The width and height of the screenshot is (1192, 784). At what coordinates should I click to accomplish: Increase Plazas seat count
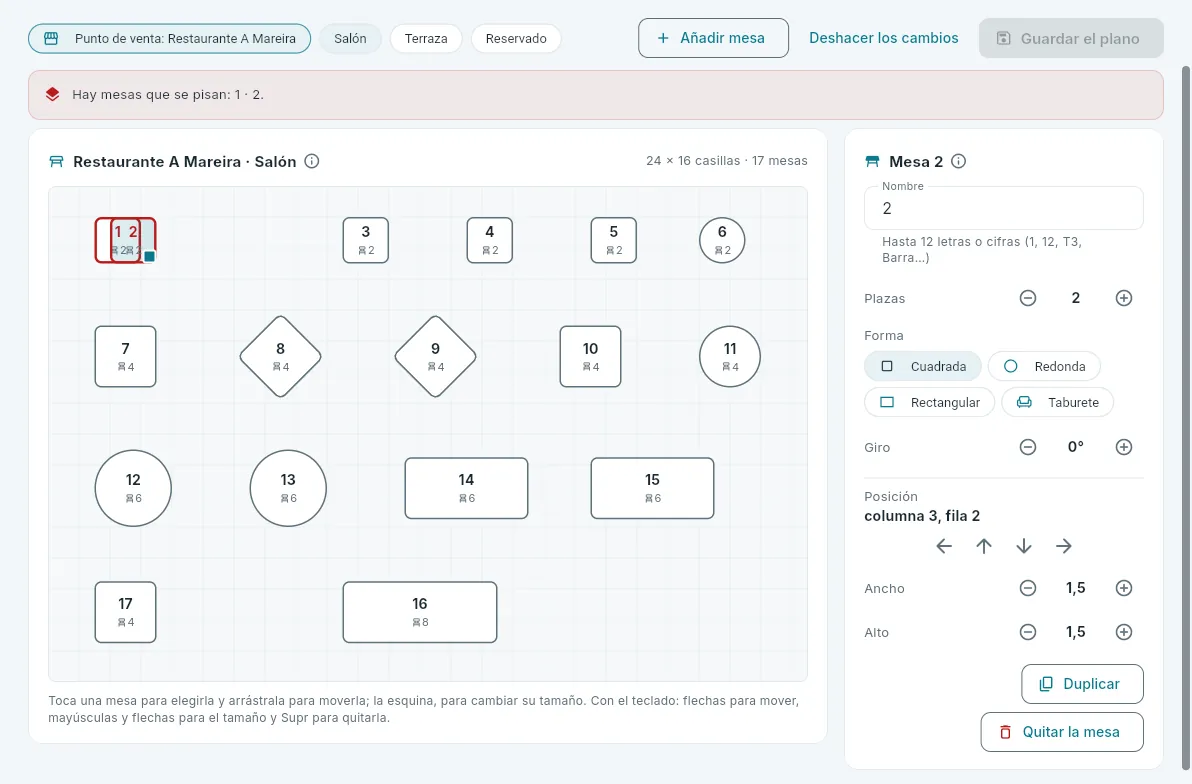[1124, 298]
